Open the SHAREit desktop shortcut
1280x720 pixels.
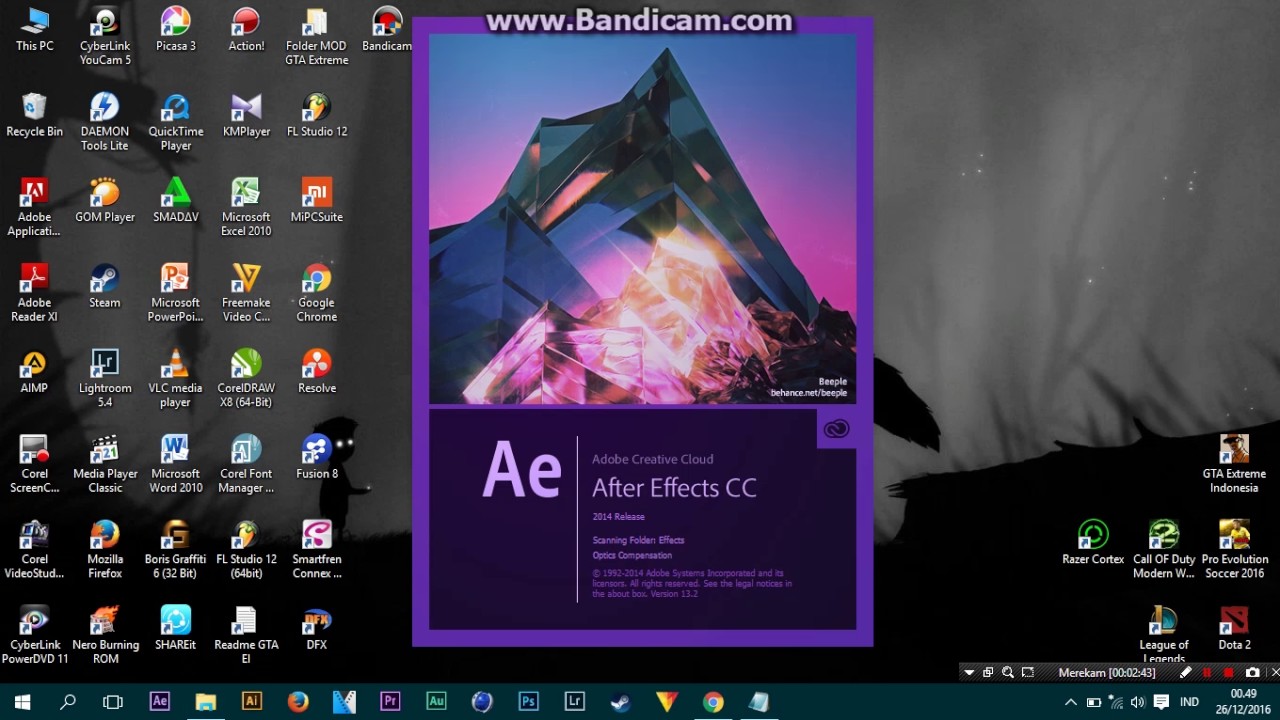point(176,628)
